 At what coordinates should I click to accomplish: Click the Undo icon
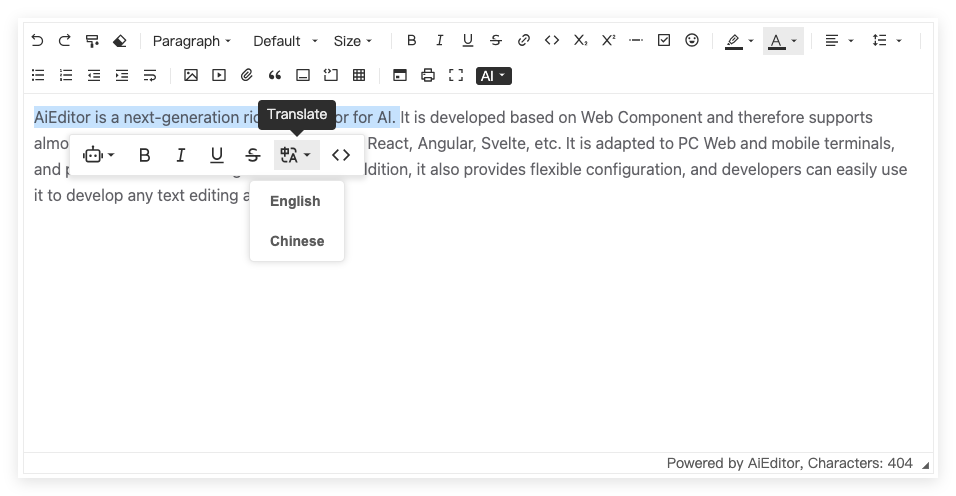tap(37, 41)
